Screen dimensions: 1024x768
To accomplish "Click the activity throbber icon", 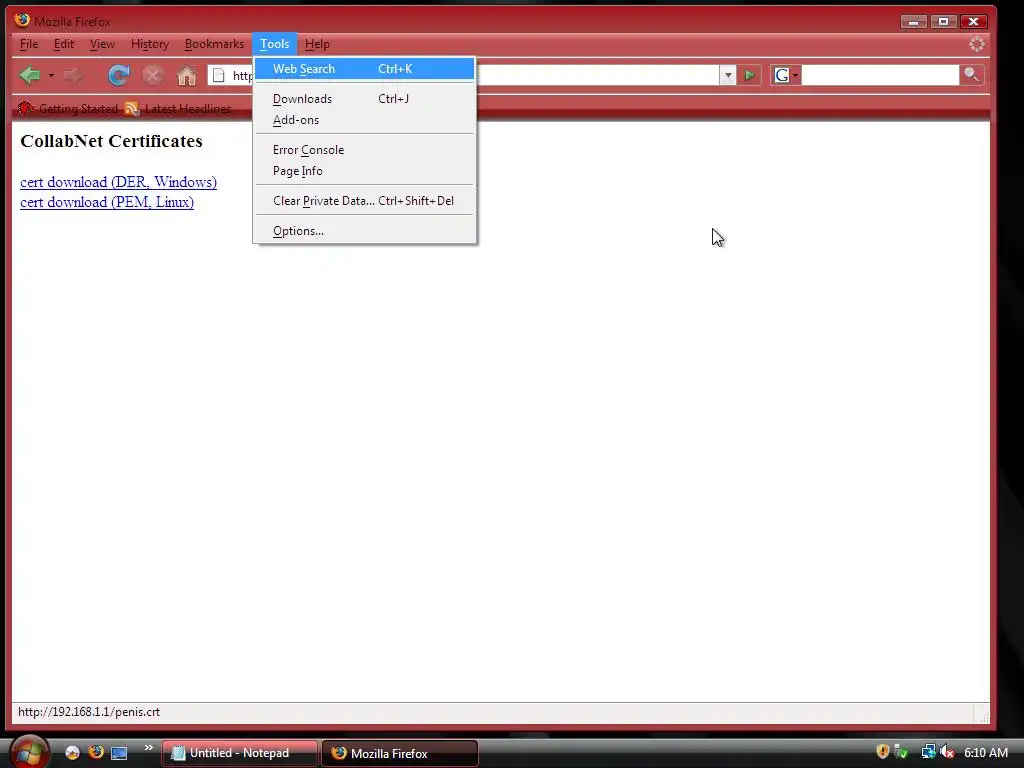I will (x=976, y=44).
